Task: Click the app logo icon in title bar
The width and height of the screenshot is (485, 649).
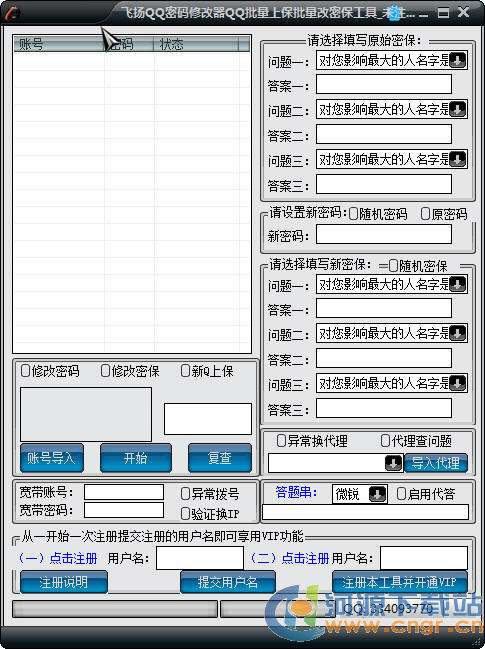Action: point(11,13)
